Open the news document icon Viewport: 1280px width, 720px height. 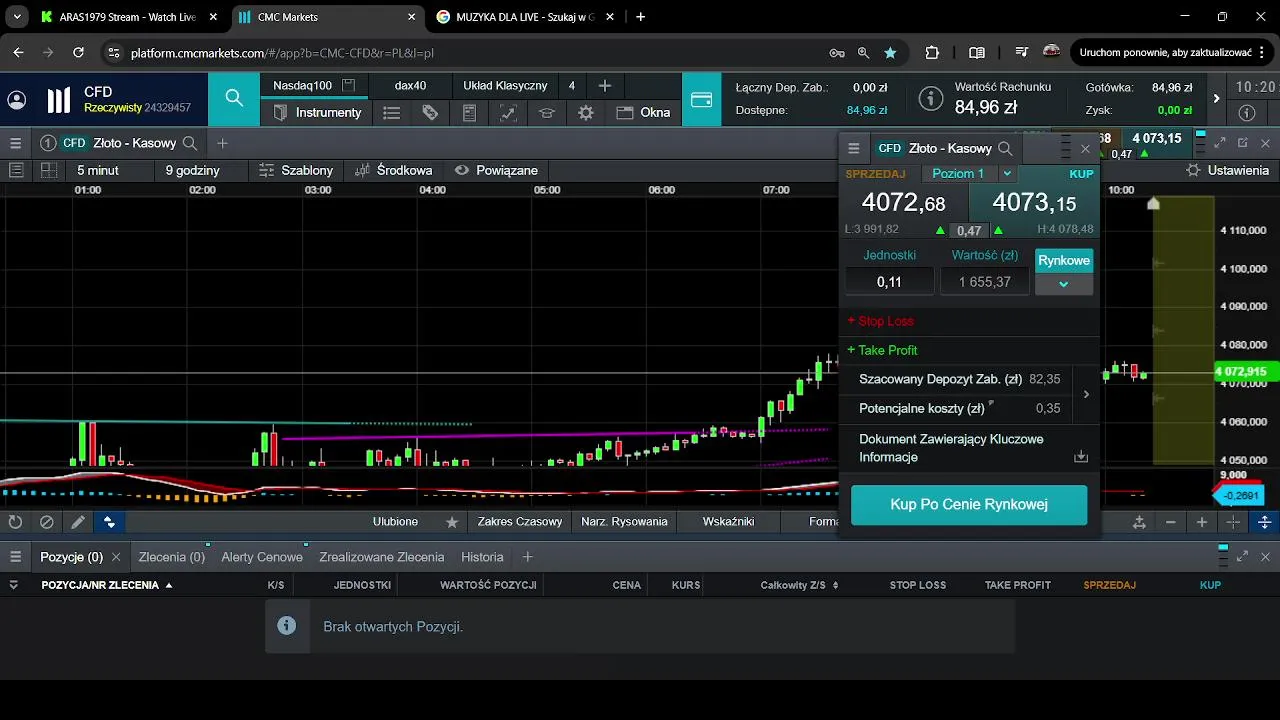pyautogui.click(x=469, y=113)
